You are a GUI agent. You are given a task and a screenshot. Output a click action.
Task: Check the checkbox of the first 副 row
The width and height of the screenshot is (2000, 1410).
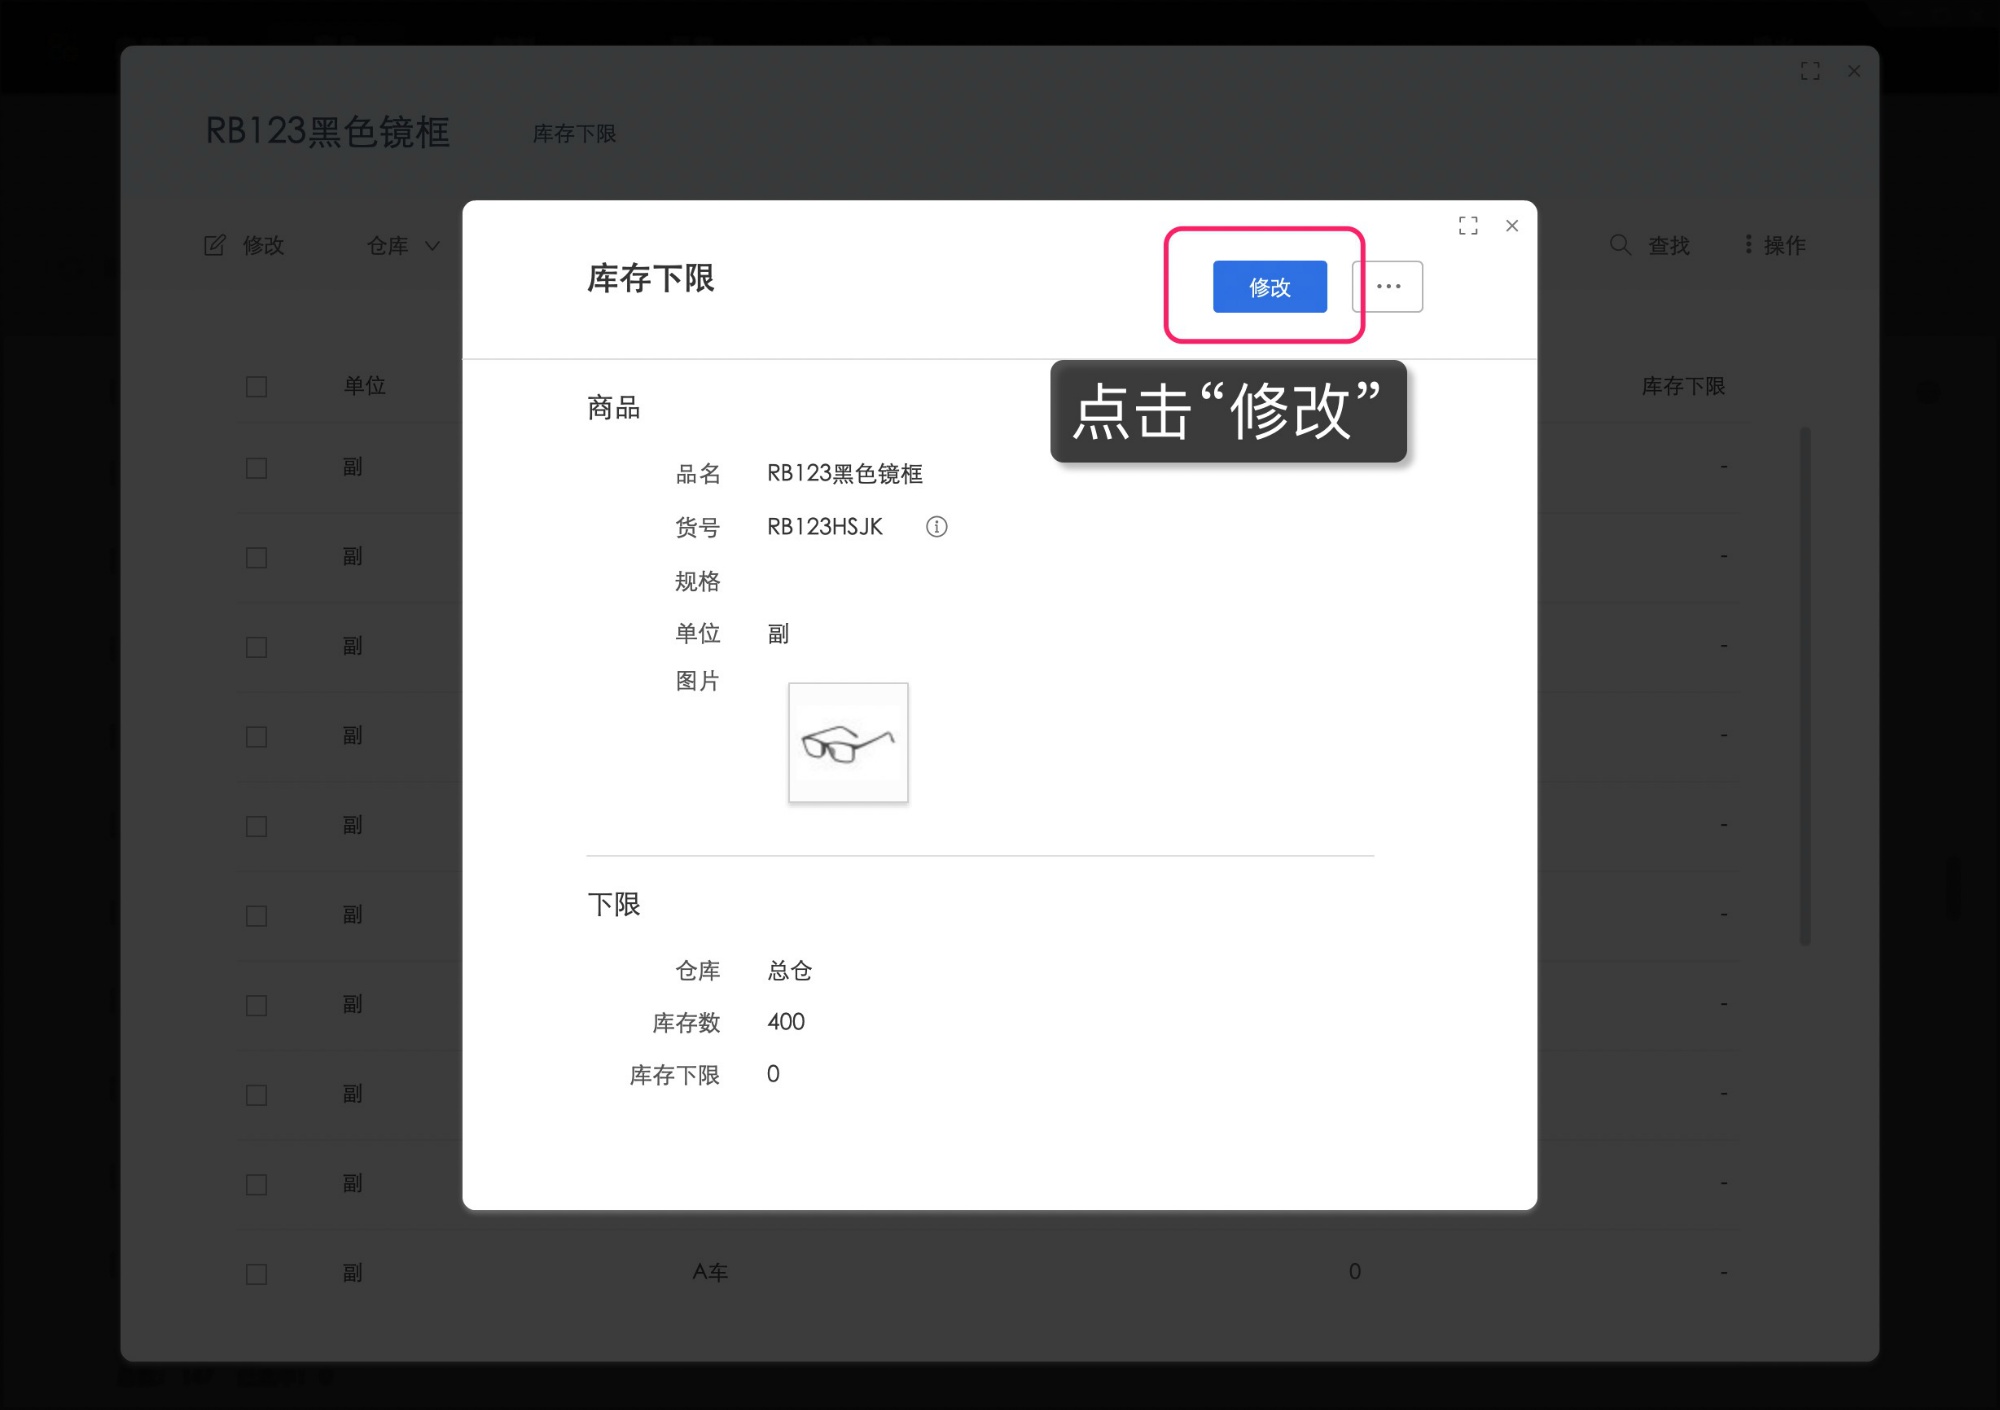pos(256,467)
